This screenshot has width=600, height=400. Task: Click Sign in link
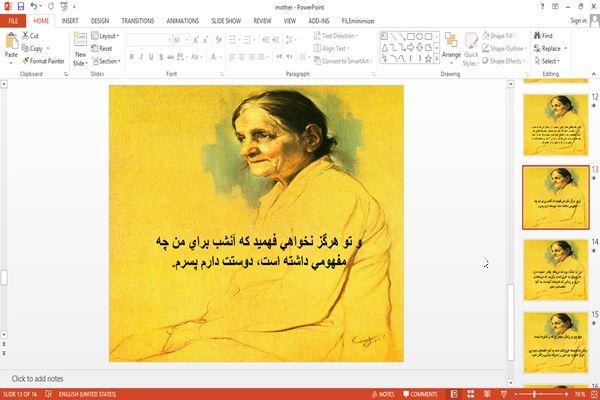[578, 21]
